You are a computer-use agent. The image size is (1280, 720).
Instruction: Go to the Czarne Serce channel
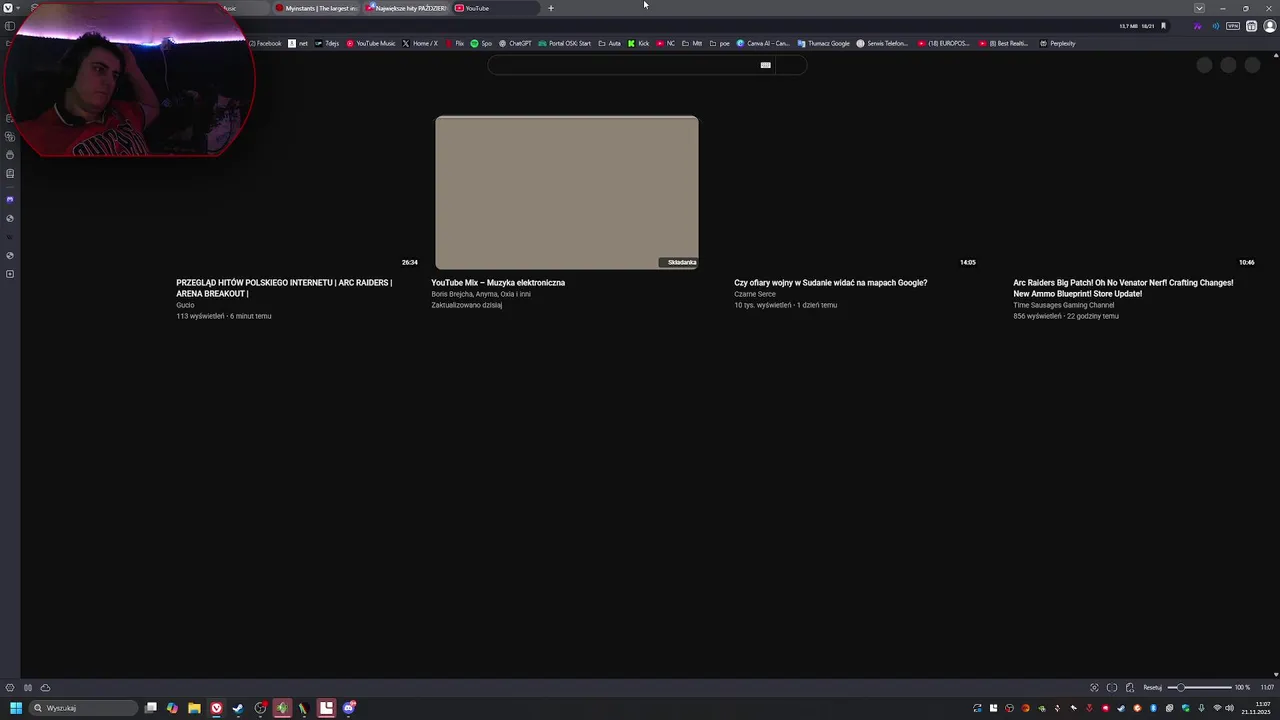[x=755, y=294]
